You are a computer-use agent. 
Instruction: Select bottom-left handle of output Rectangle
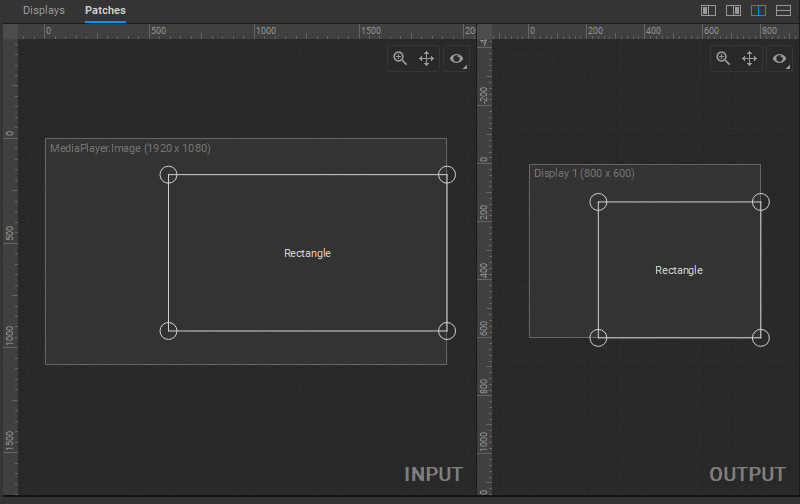point(598,338)
